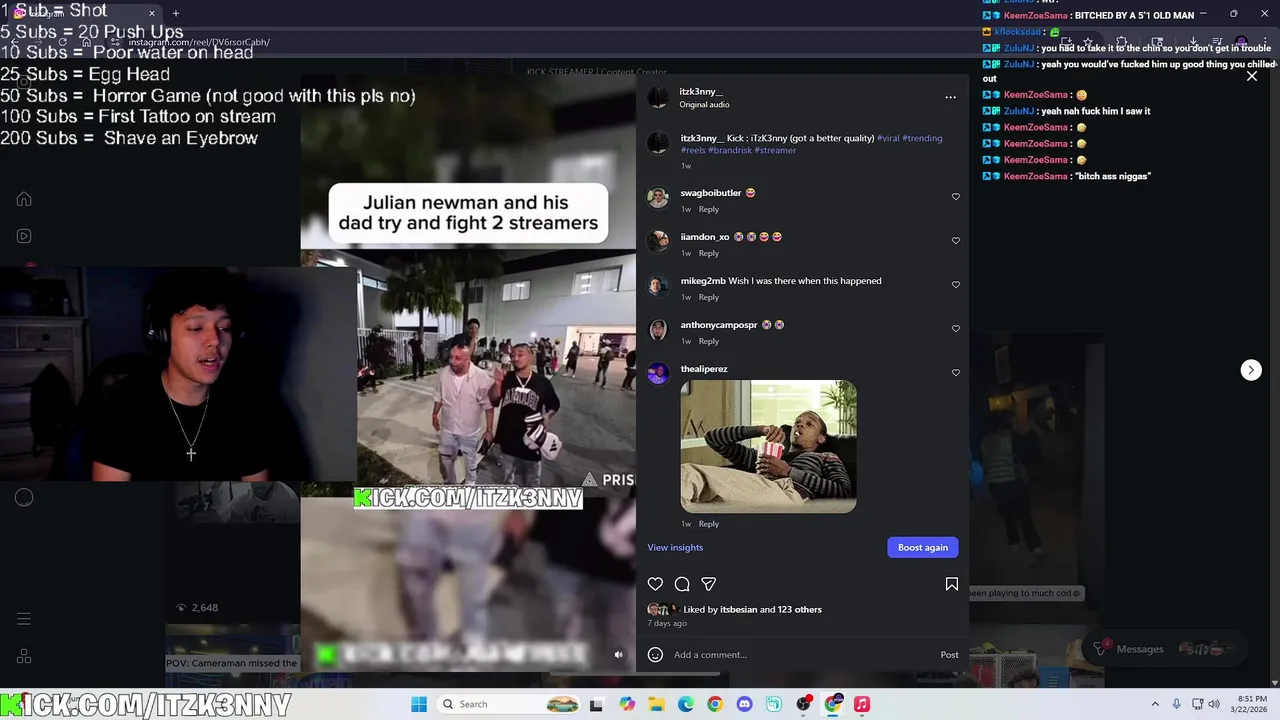
Task: Click browser address bar URL
Action: pyautogui.click(x=199, y=42)
